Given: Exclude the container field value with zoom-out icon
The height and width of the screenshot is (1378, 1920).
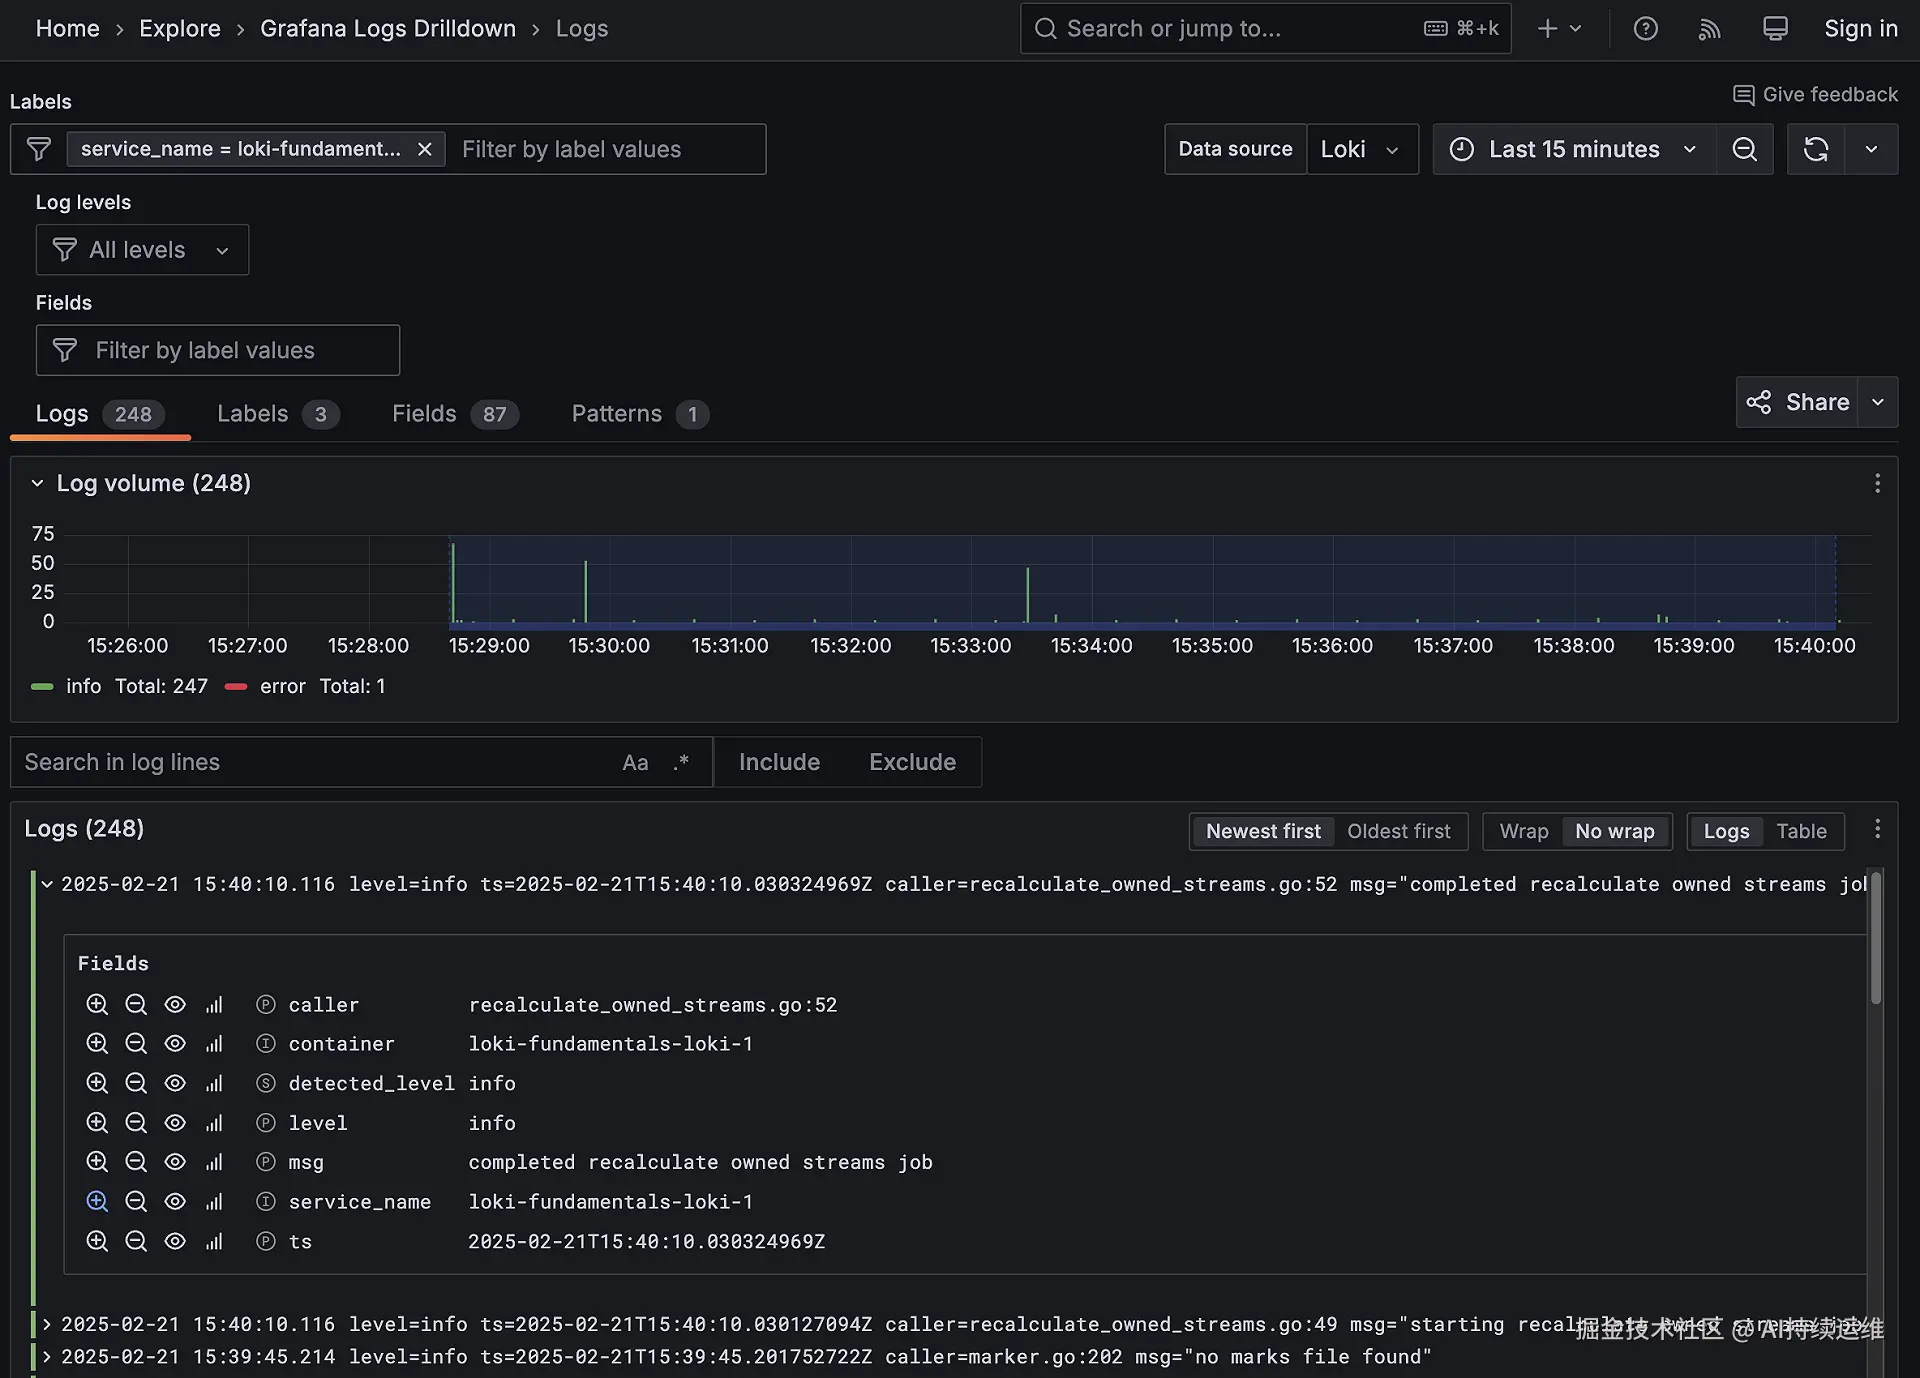Looking at the screenshot, I should 136,1044.
